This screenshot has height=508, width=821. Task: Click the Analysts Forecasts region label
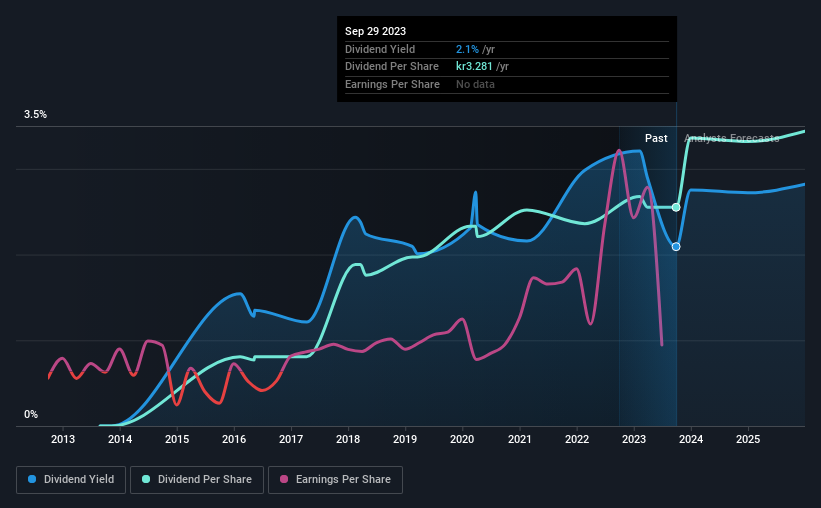[732, 138]
